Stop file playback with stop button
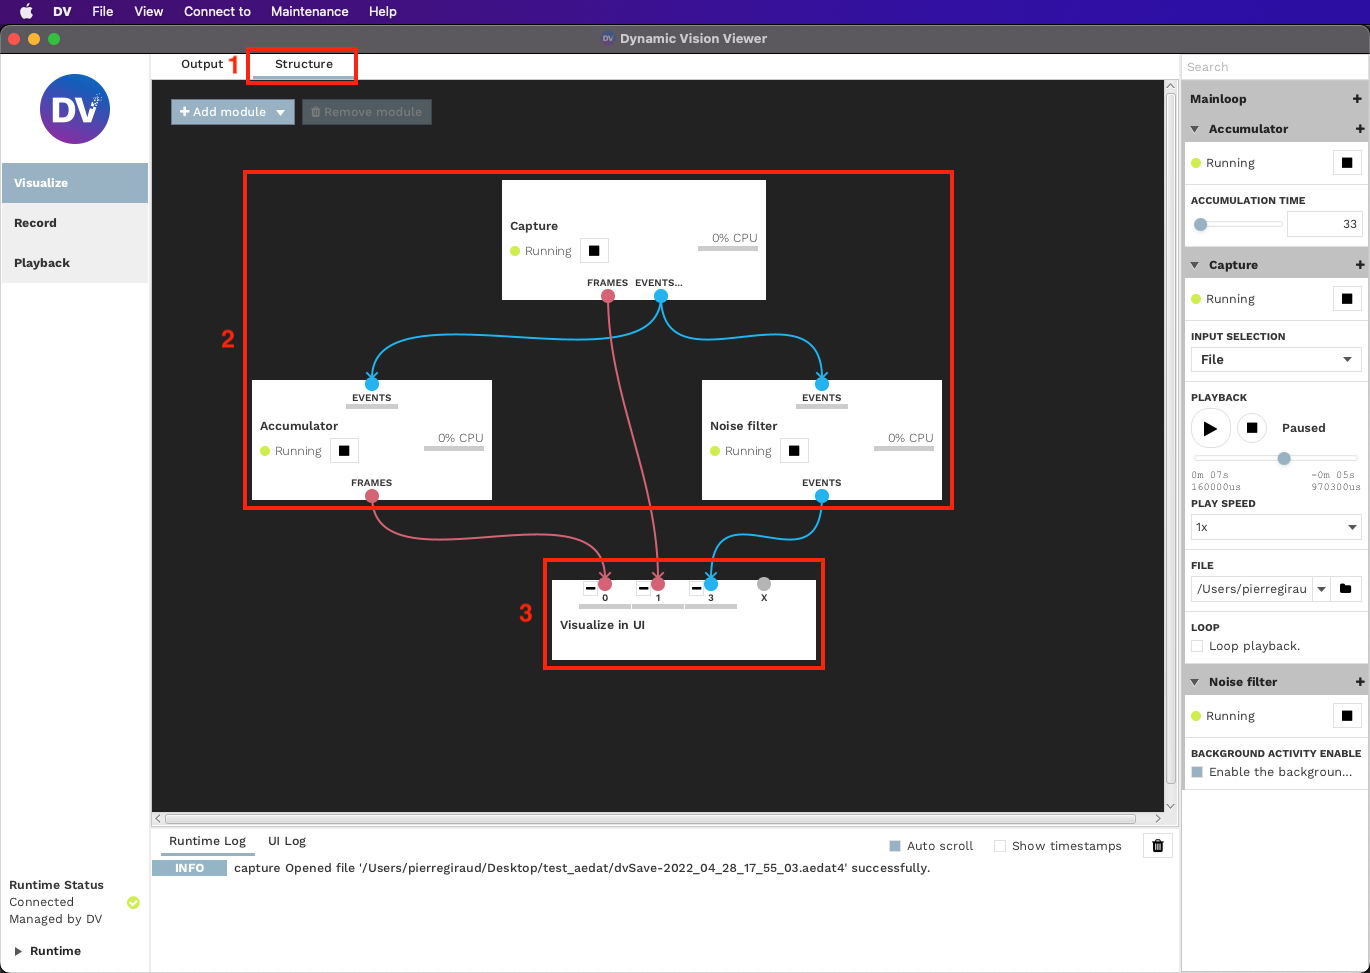 click(x=1252, y=428)
